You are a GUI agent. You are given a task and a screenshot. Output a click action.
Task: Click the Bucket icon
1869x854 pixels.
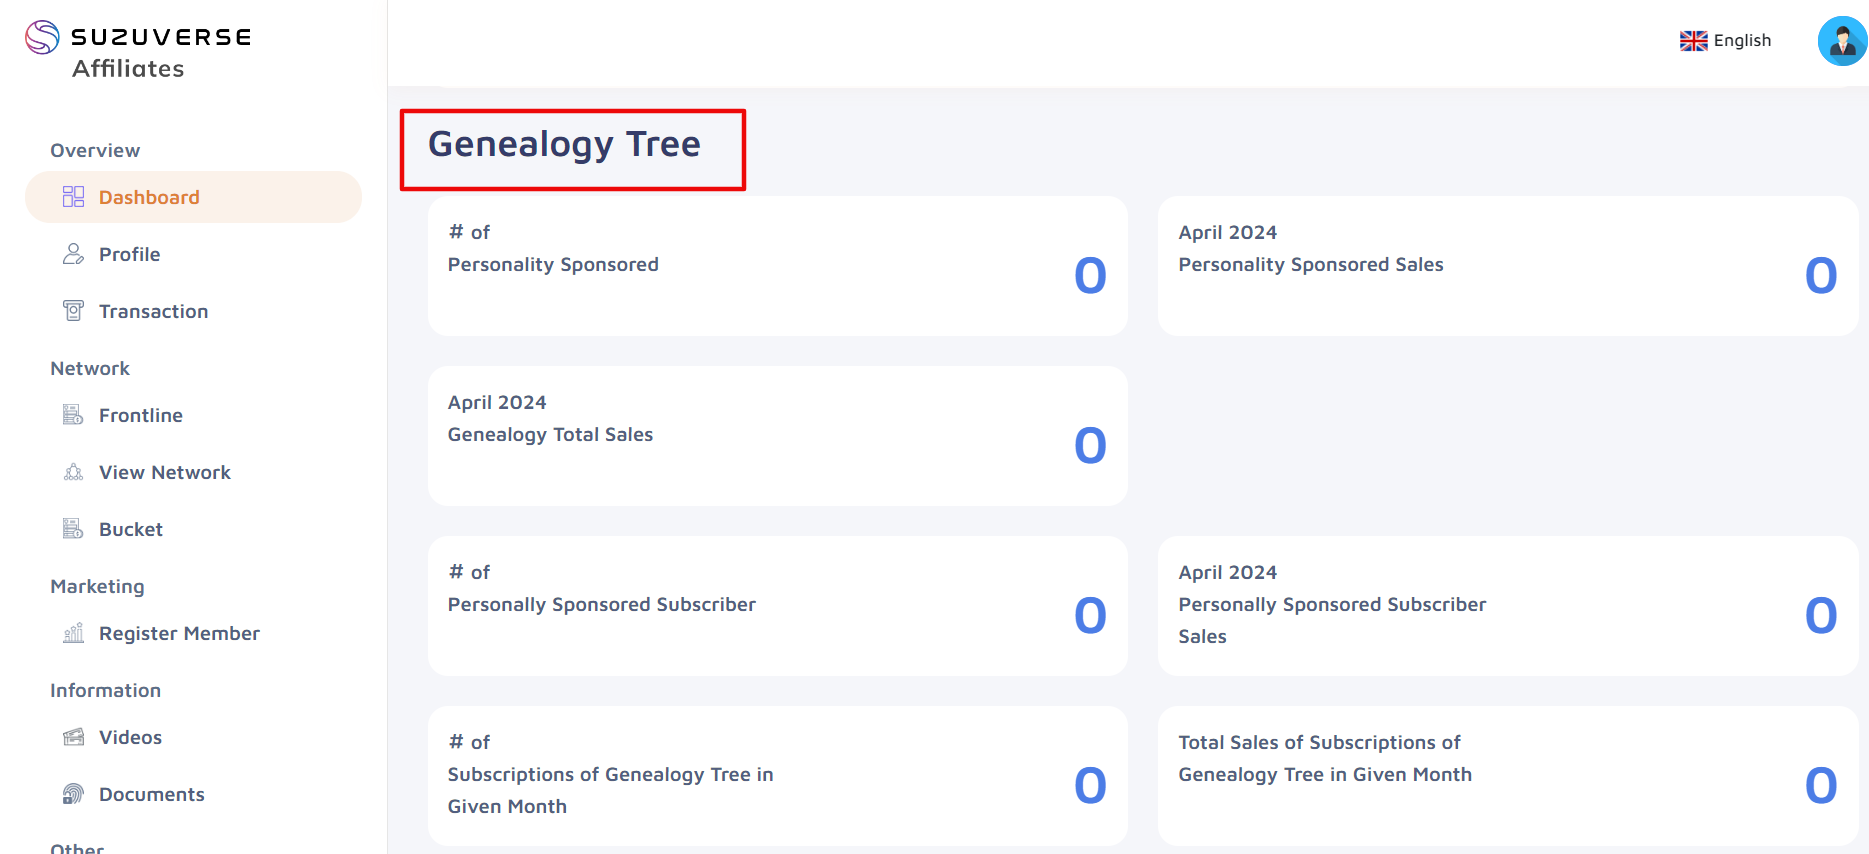pyautogui.click(x=73, y=529)
